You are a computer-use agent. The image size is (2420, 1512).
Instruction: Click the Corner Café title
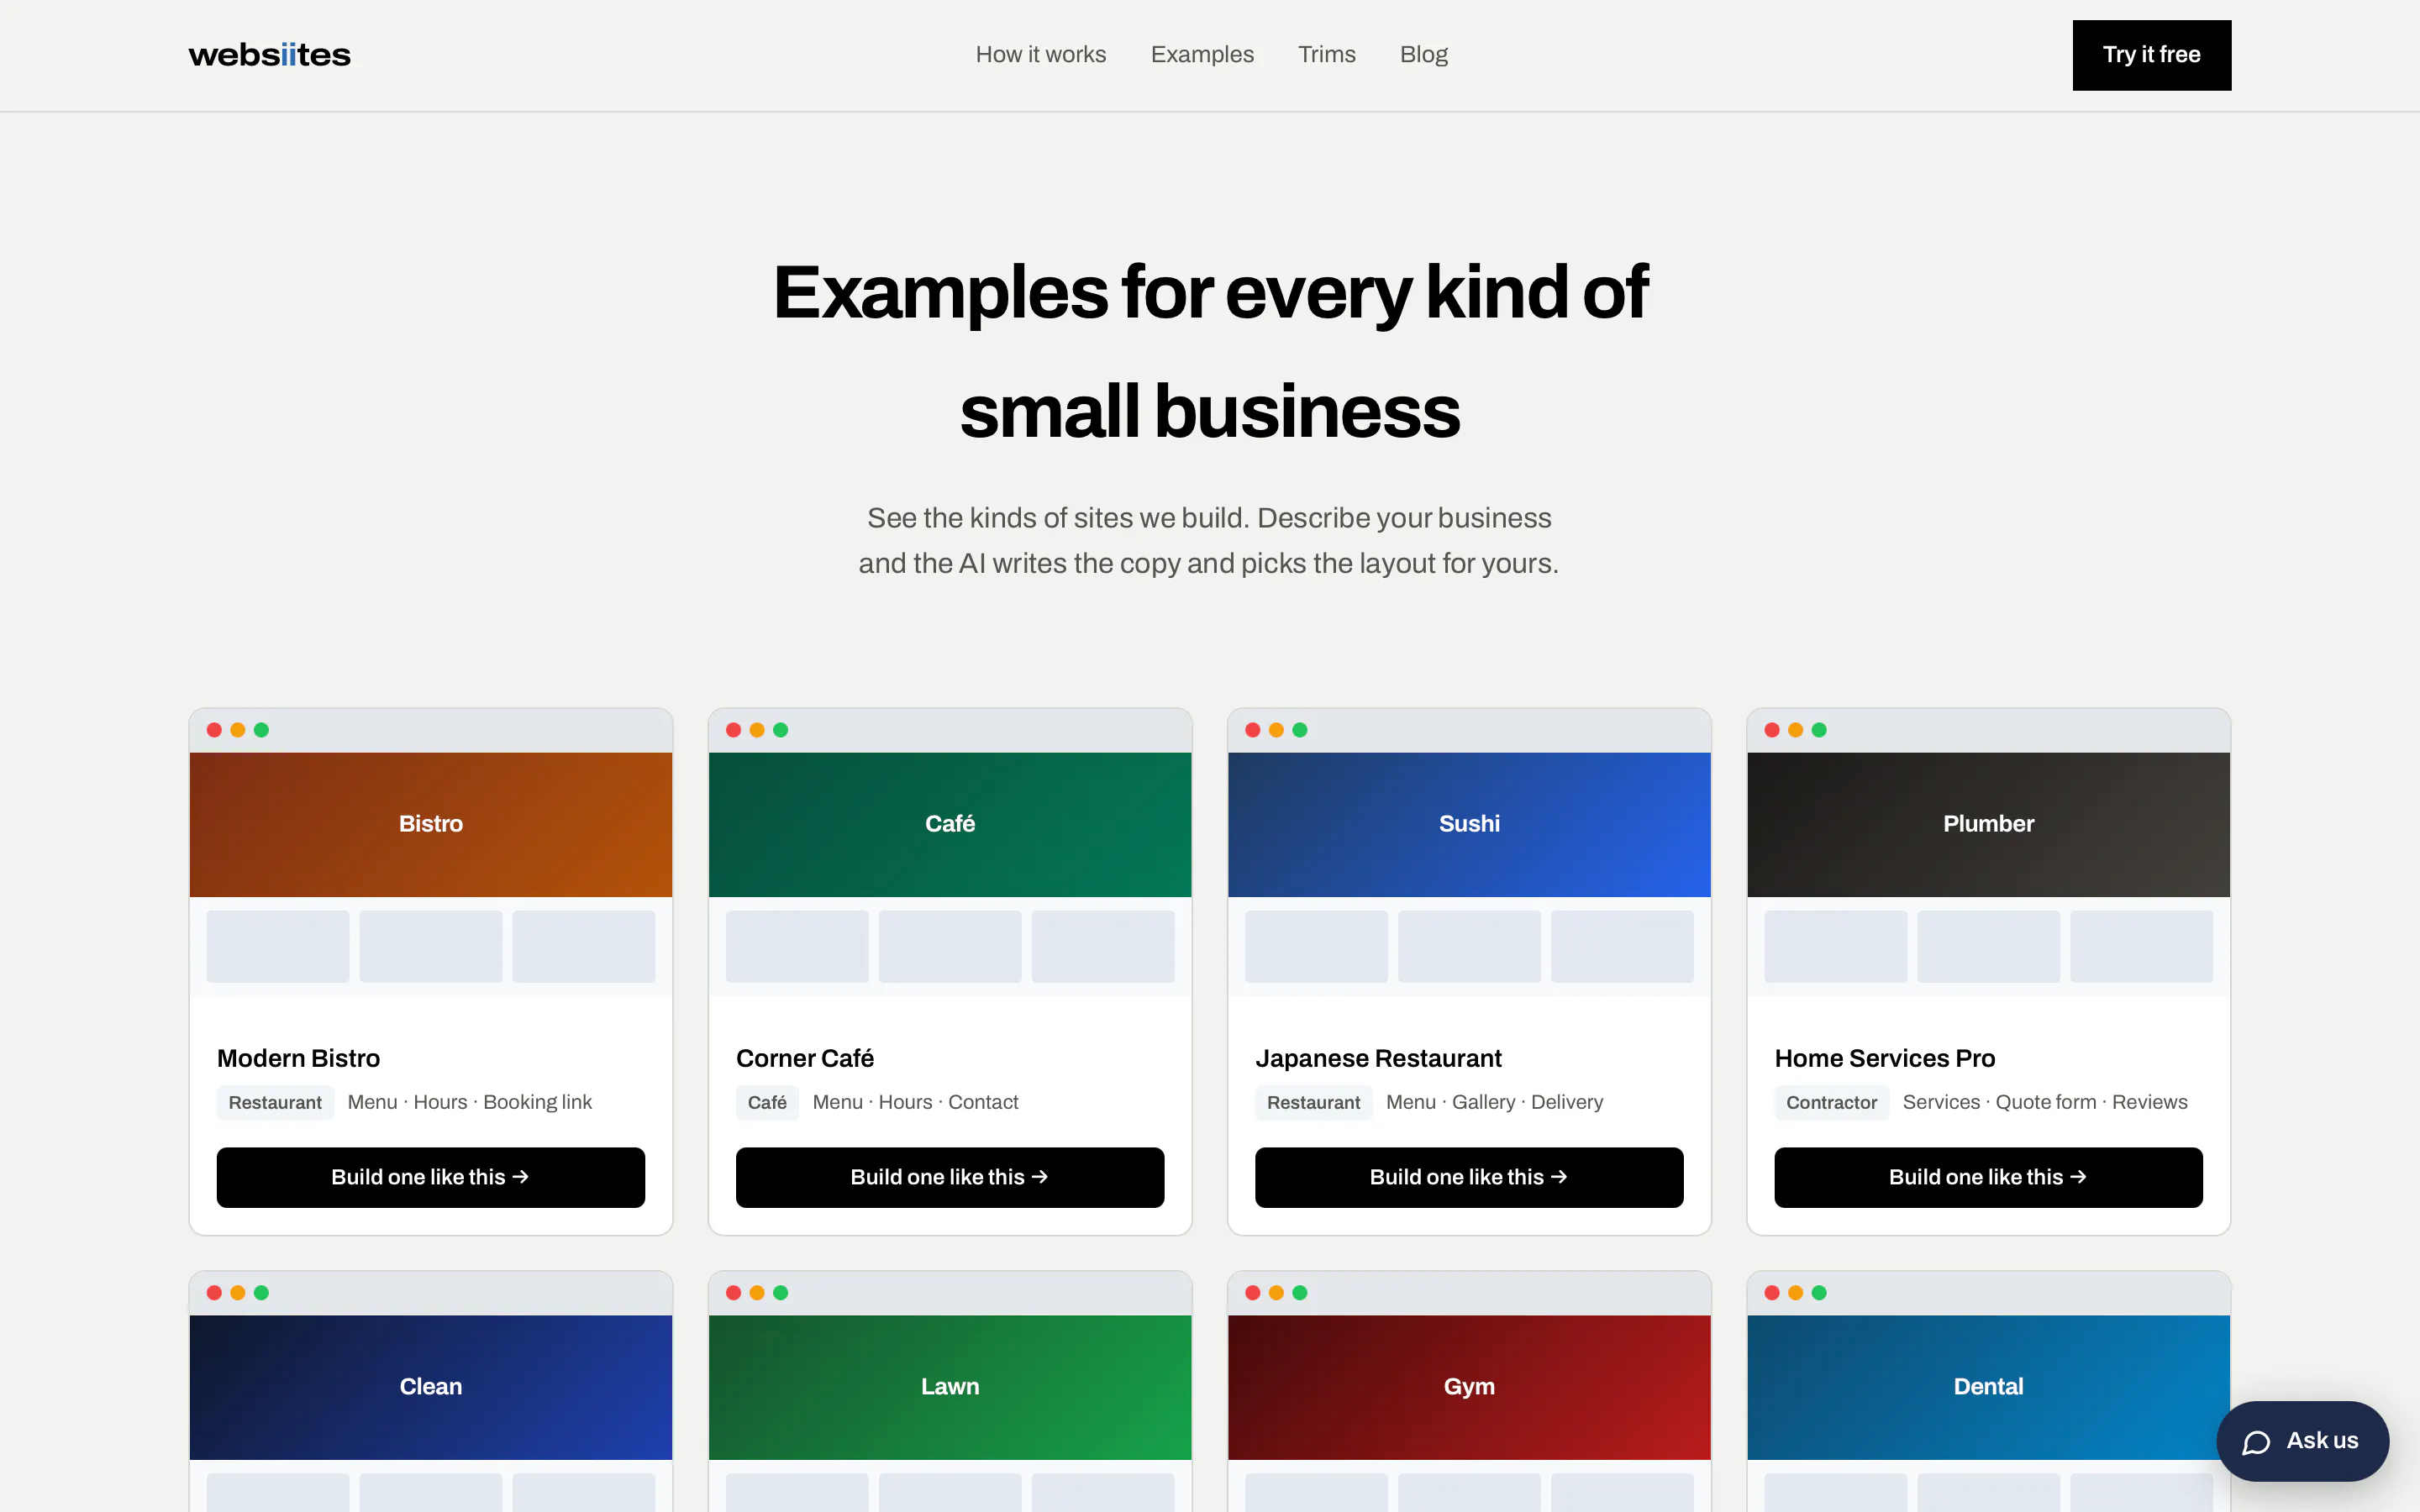click(804, 1058)
